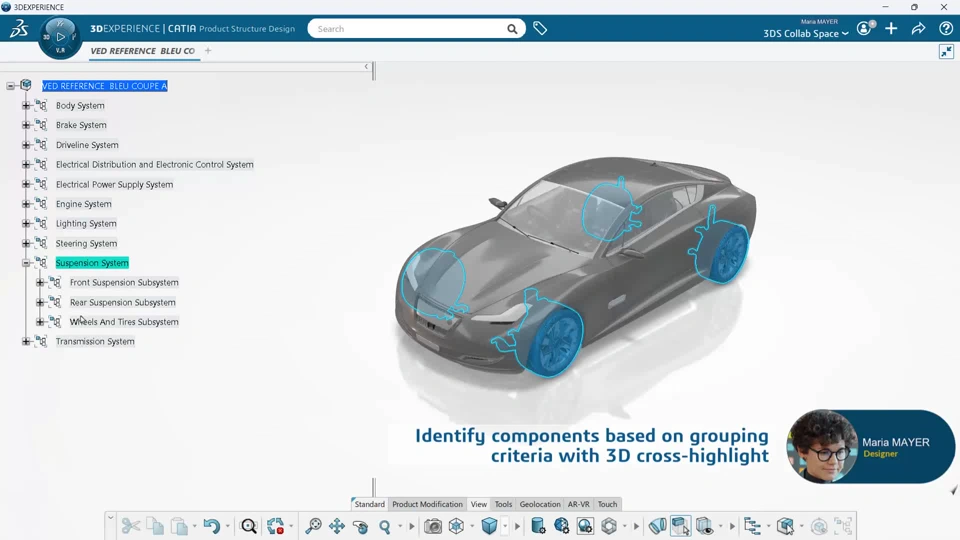The height and width of the screenshot is (540, 960).
Task: Switch to the Tools tab
Action: [503, 504]
